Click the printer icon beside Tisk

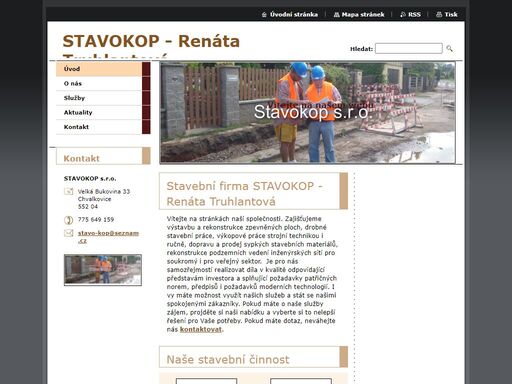(x=439, y=15)
